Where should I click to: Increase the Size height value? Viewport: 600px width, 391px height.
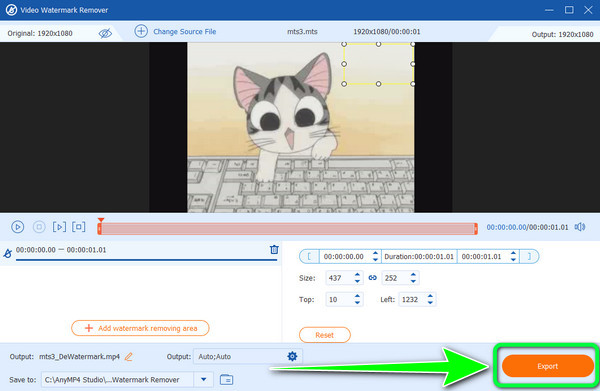pos(413,275)
